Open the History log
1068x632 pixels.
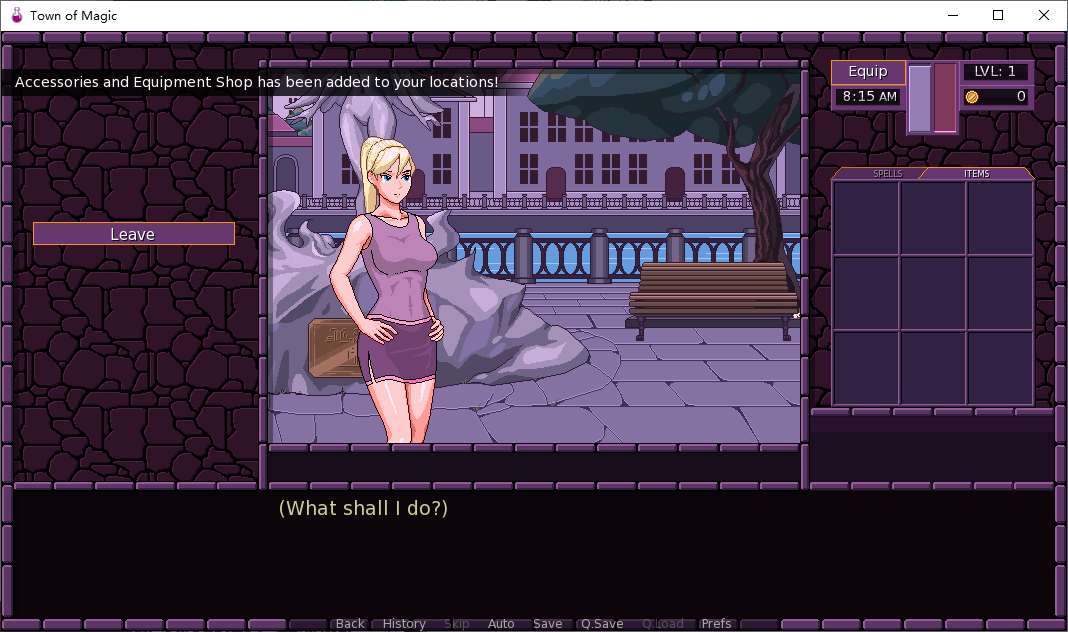[x=404, y=623]
